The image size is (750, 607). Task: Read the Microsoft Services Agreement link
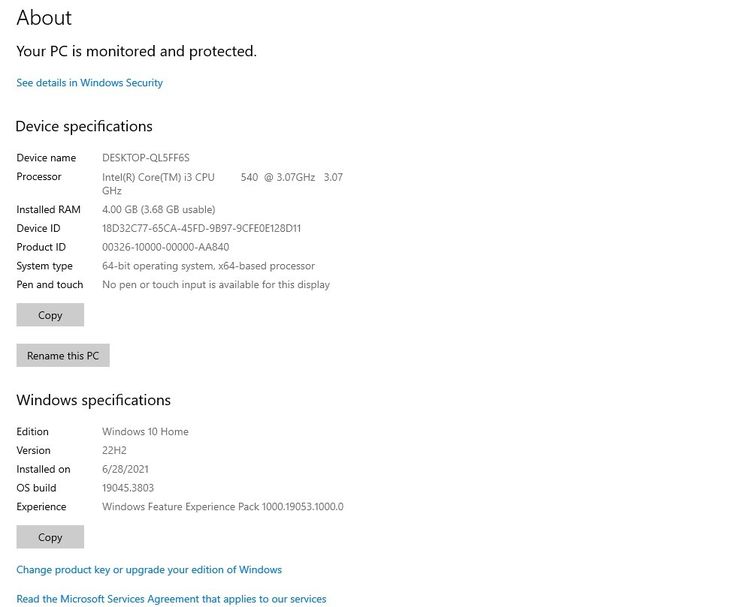[171, 599]
